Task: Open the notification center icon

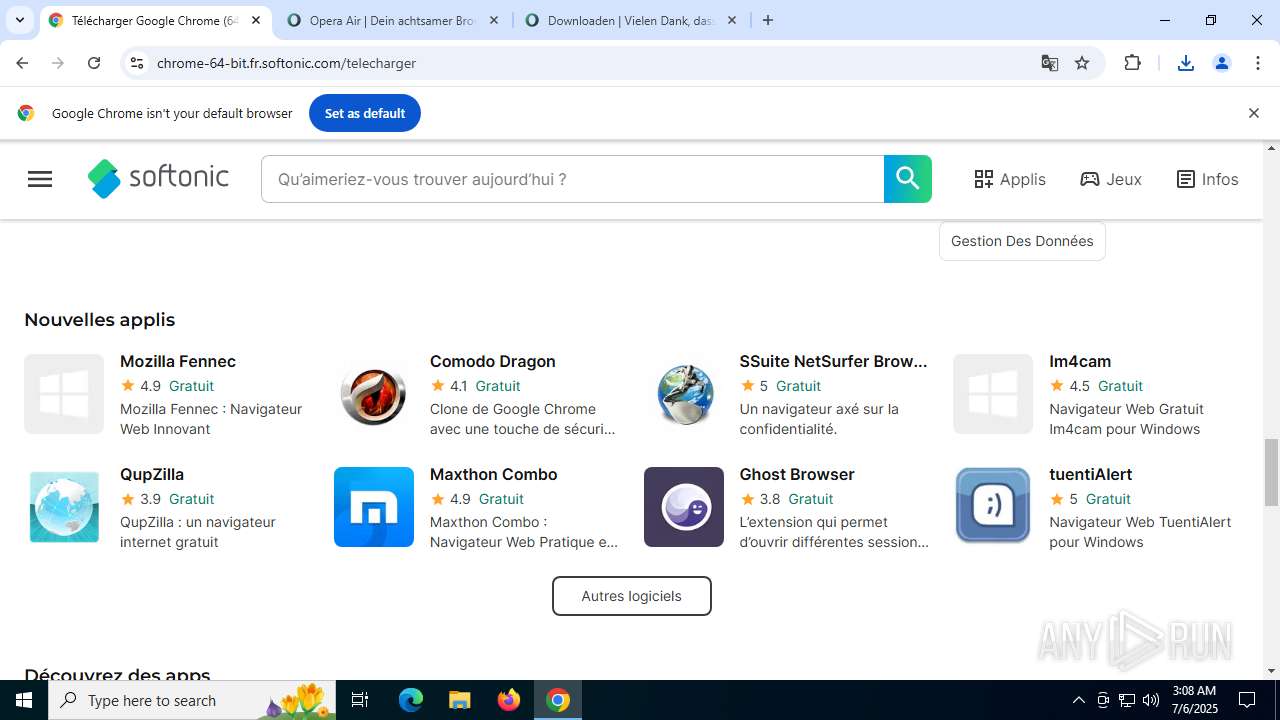Action: point(1248,700)
